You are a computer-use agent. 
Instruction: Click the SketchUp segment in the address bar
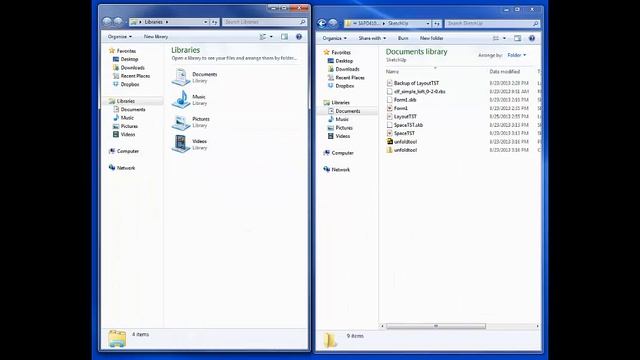click(398, 24)
